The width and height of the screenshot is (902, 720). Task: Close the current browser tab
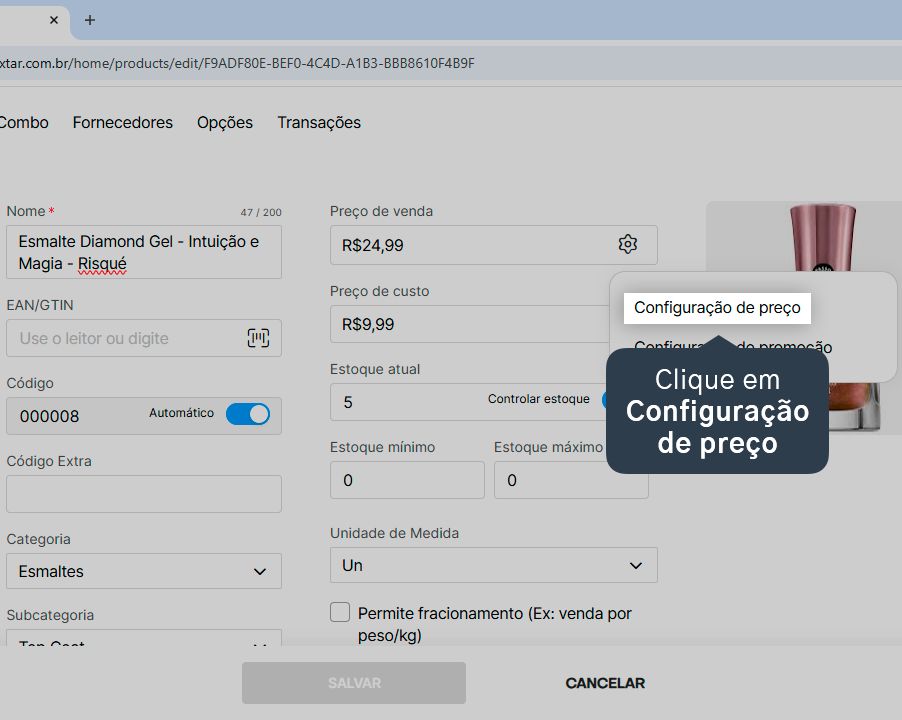point(54,20)
